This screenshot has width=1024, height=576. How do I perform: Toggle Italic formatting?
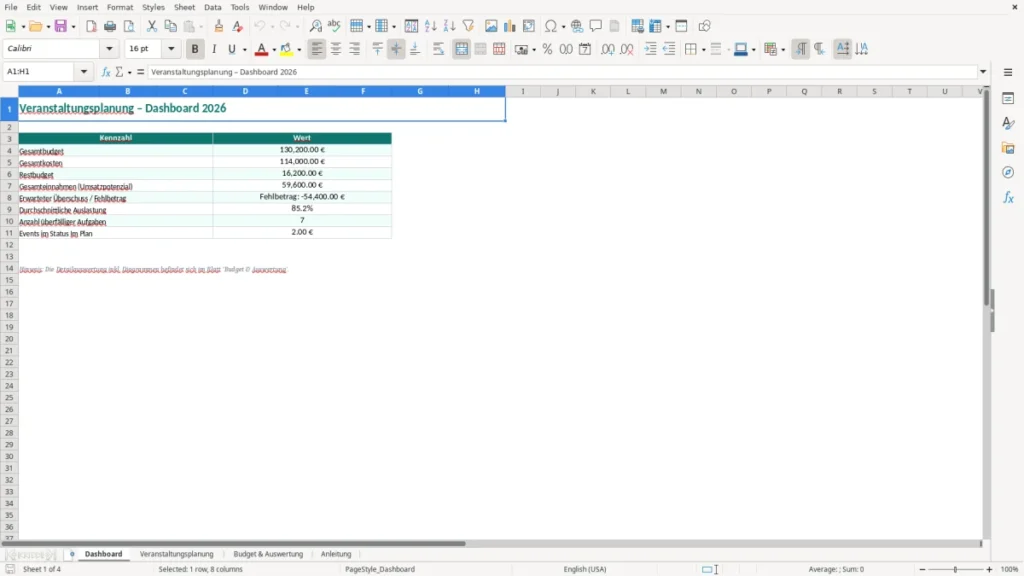click(x=214, y=49)
